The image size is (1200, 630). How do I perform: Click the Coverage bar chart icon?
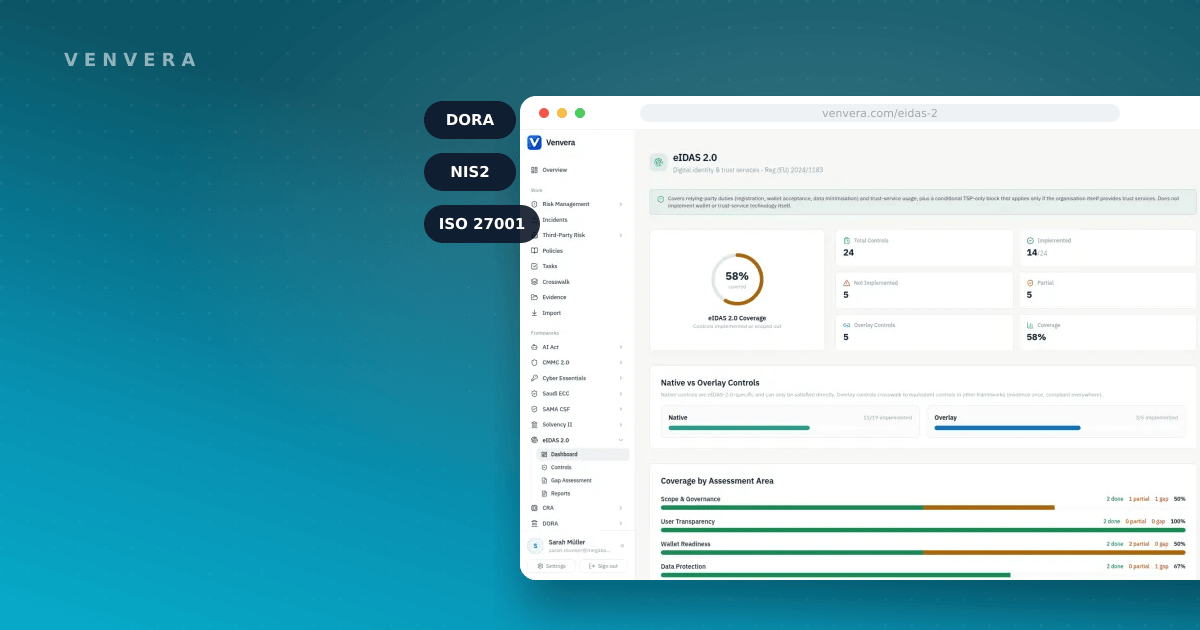click(x=1030, y=325)
